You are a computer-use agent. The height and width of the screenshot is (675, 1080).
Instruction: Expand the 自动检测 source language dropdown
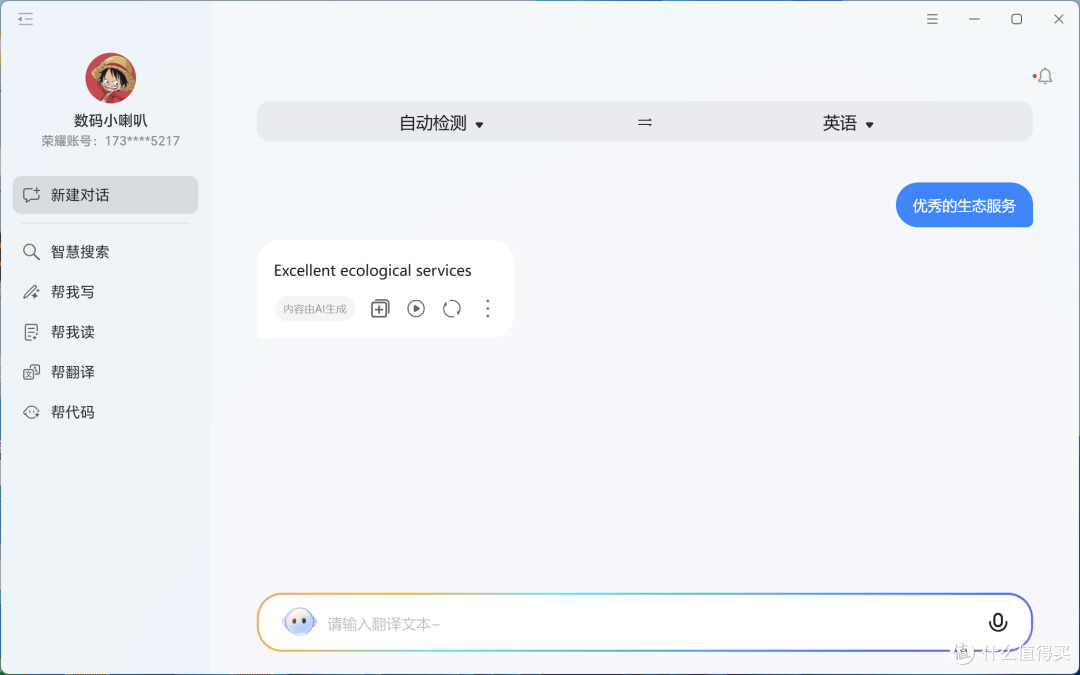[442, 123]
